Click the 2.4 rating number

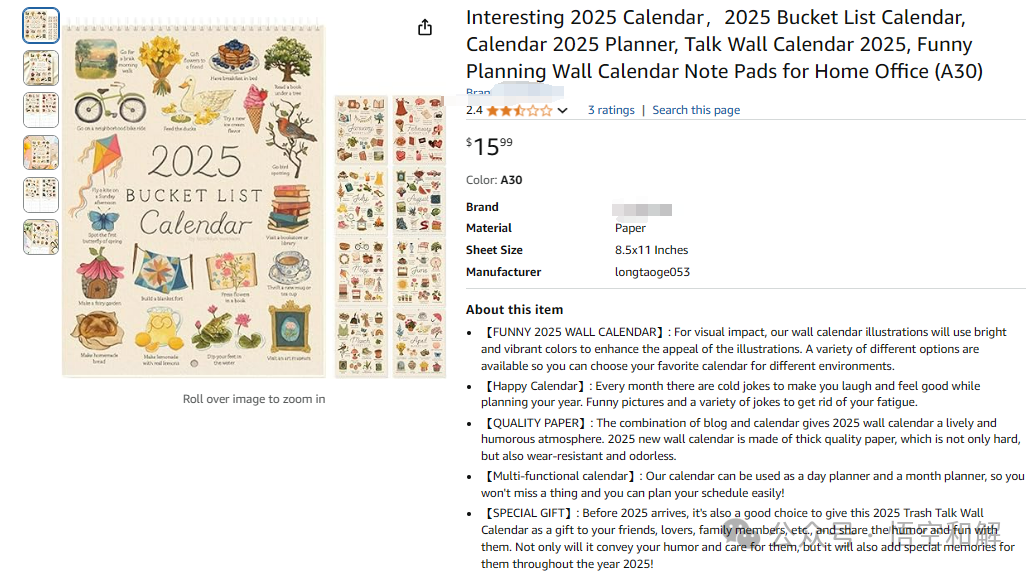[474, 110]
